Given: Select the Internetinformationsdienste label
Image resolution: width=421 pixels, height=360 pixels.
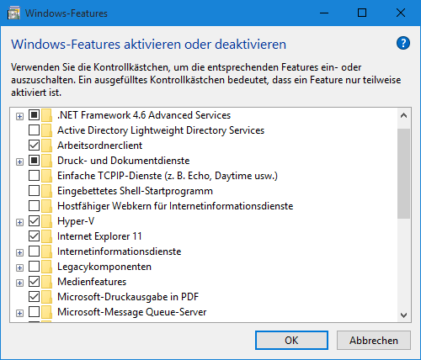Looking at the screenshot, I should (119, 251).
